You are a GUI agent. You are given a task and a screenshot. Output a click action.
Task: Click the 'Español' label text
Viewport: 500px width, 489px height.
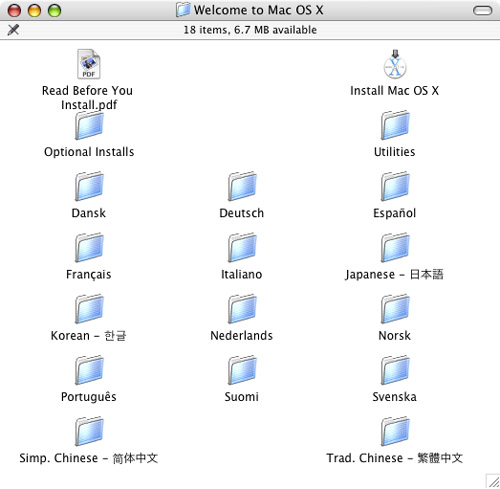coord(394,213)
